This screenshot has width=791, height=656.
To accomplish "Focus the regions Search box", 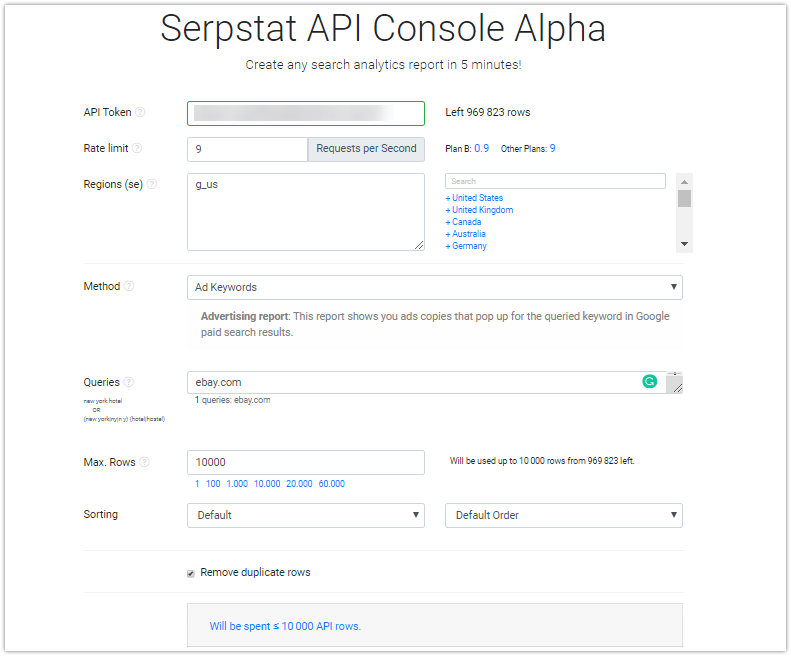I will pyautogui.click(x=555, y=181).
